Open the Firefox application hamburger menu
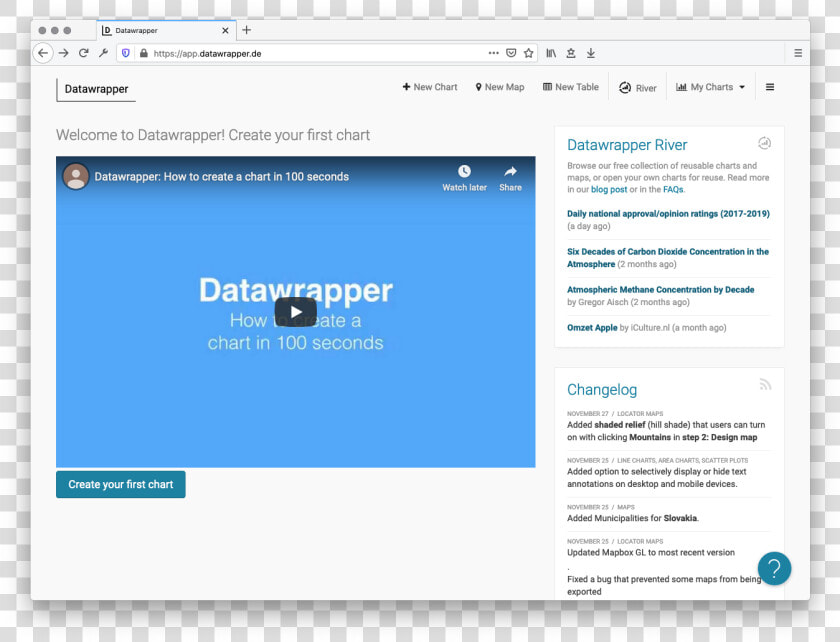The height and width of the screenshot is (642, 840). 798,53
